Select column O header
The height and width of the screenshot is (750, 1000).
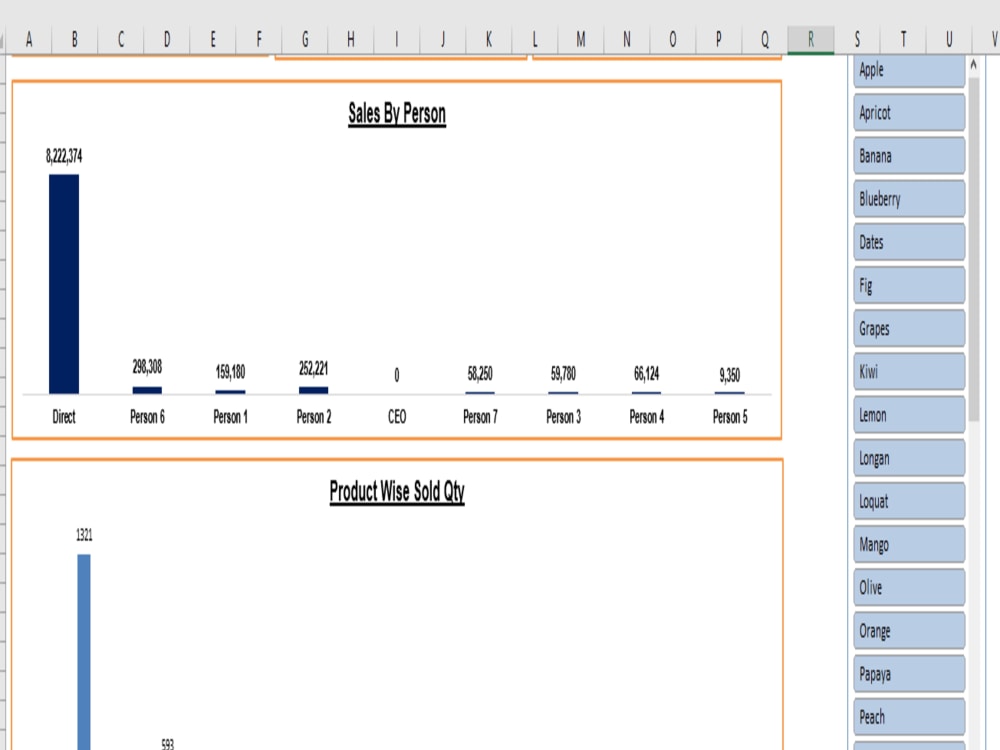point(672,40)
